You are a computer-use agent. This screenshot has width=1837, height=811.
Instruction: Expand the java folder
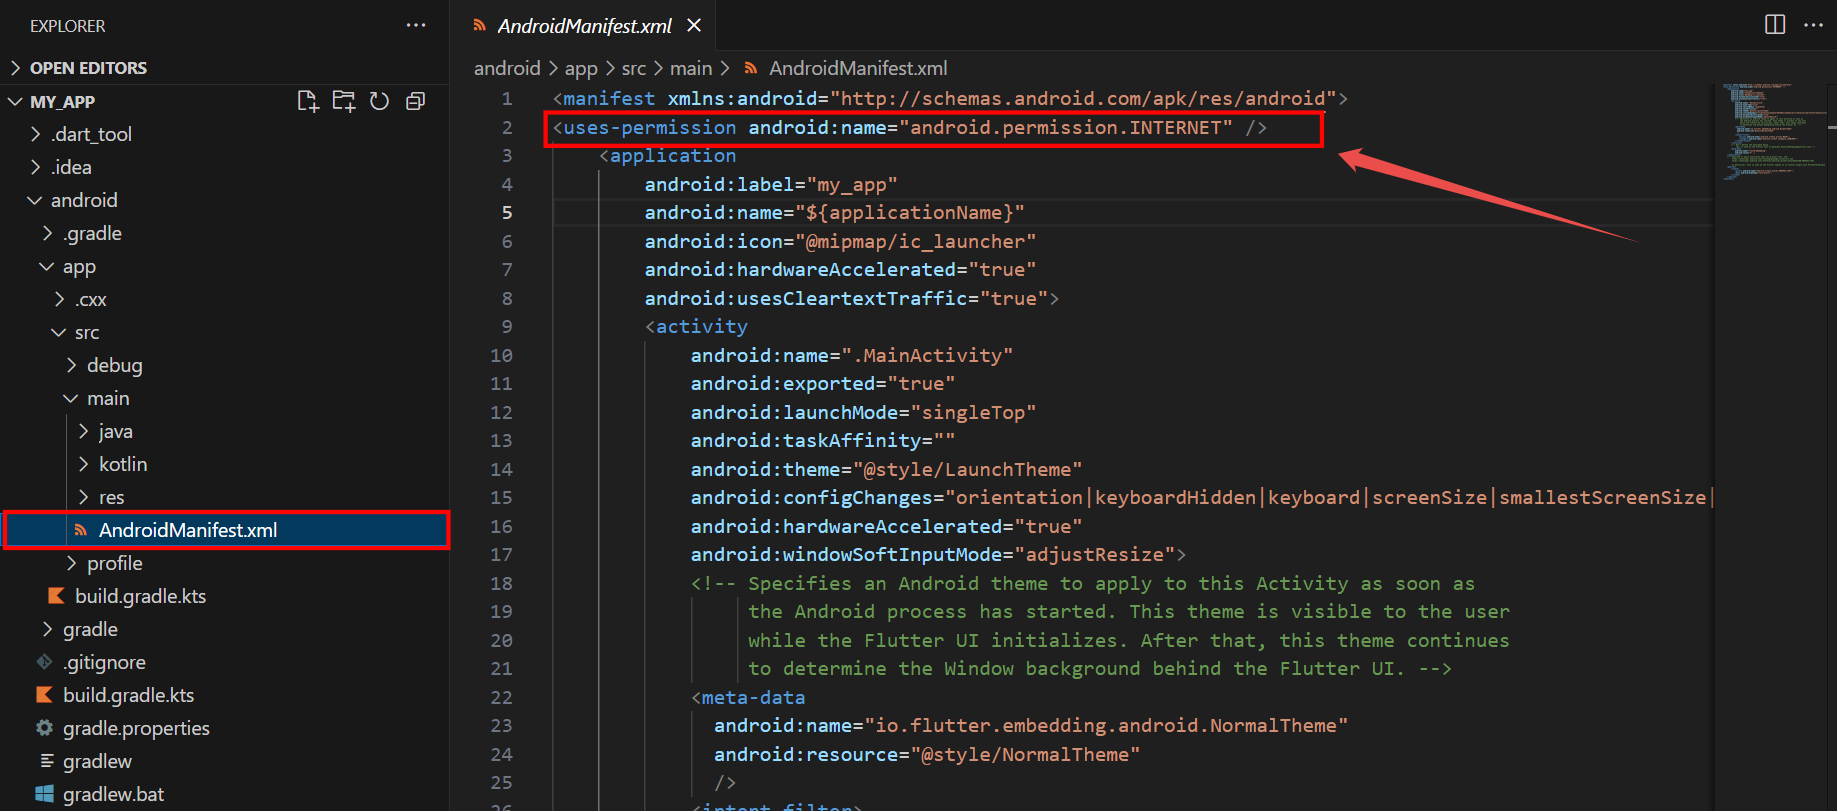84,431
